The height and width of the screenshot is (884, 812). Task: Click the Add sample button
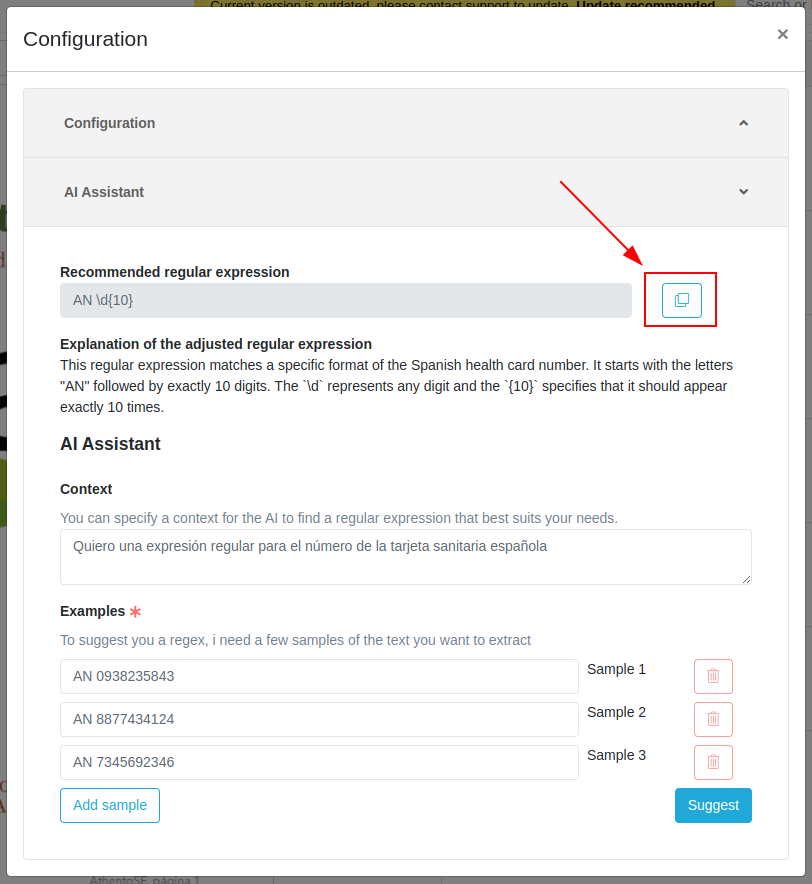[110, 805]
